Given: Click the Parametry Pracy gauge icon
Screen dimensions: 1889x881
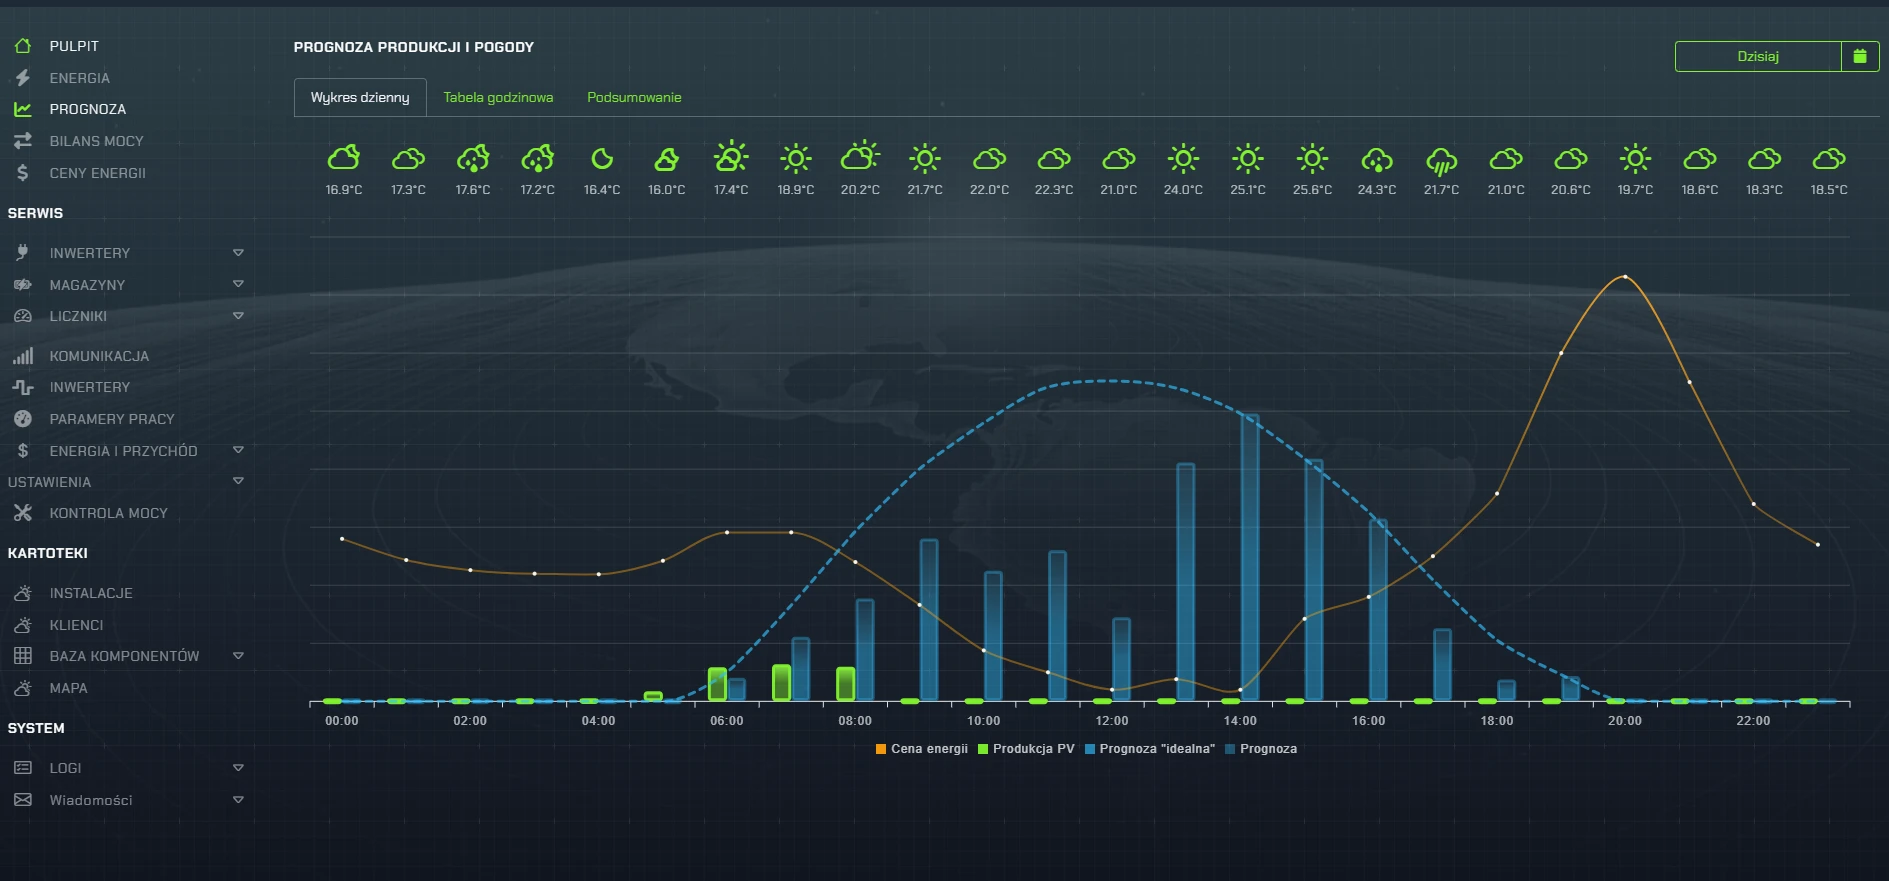Looking at the screenshot, I should (x=22, y=419).
